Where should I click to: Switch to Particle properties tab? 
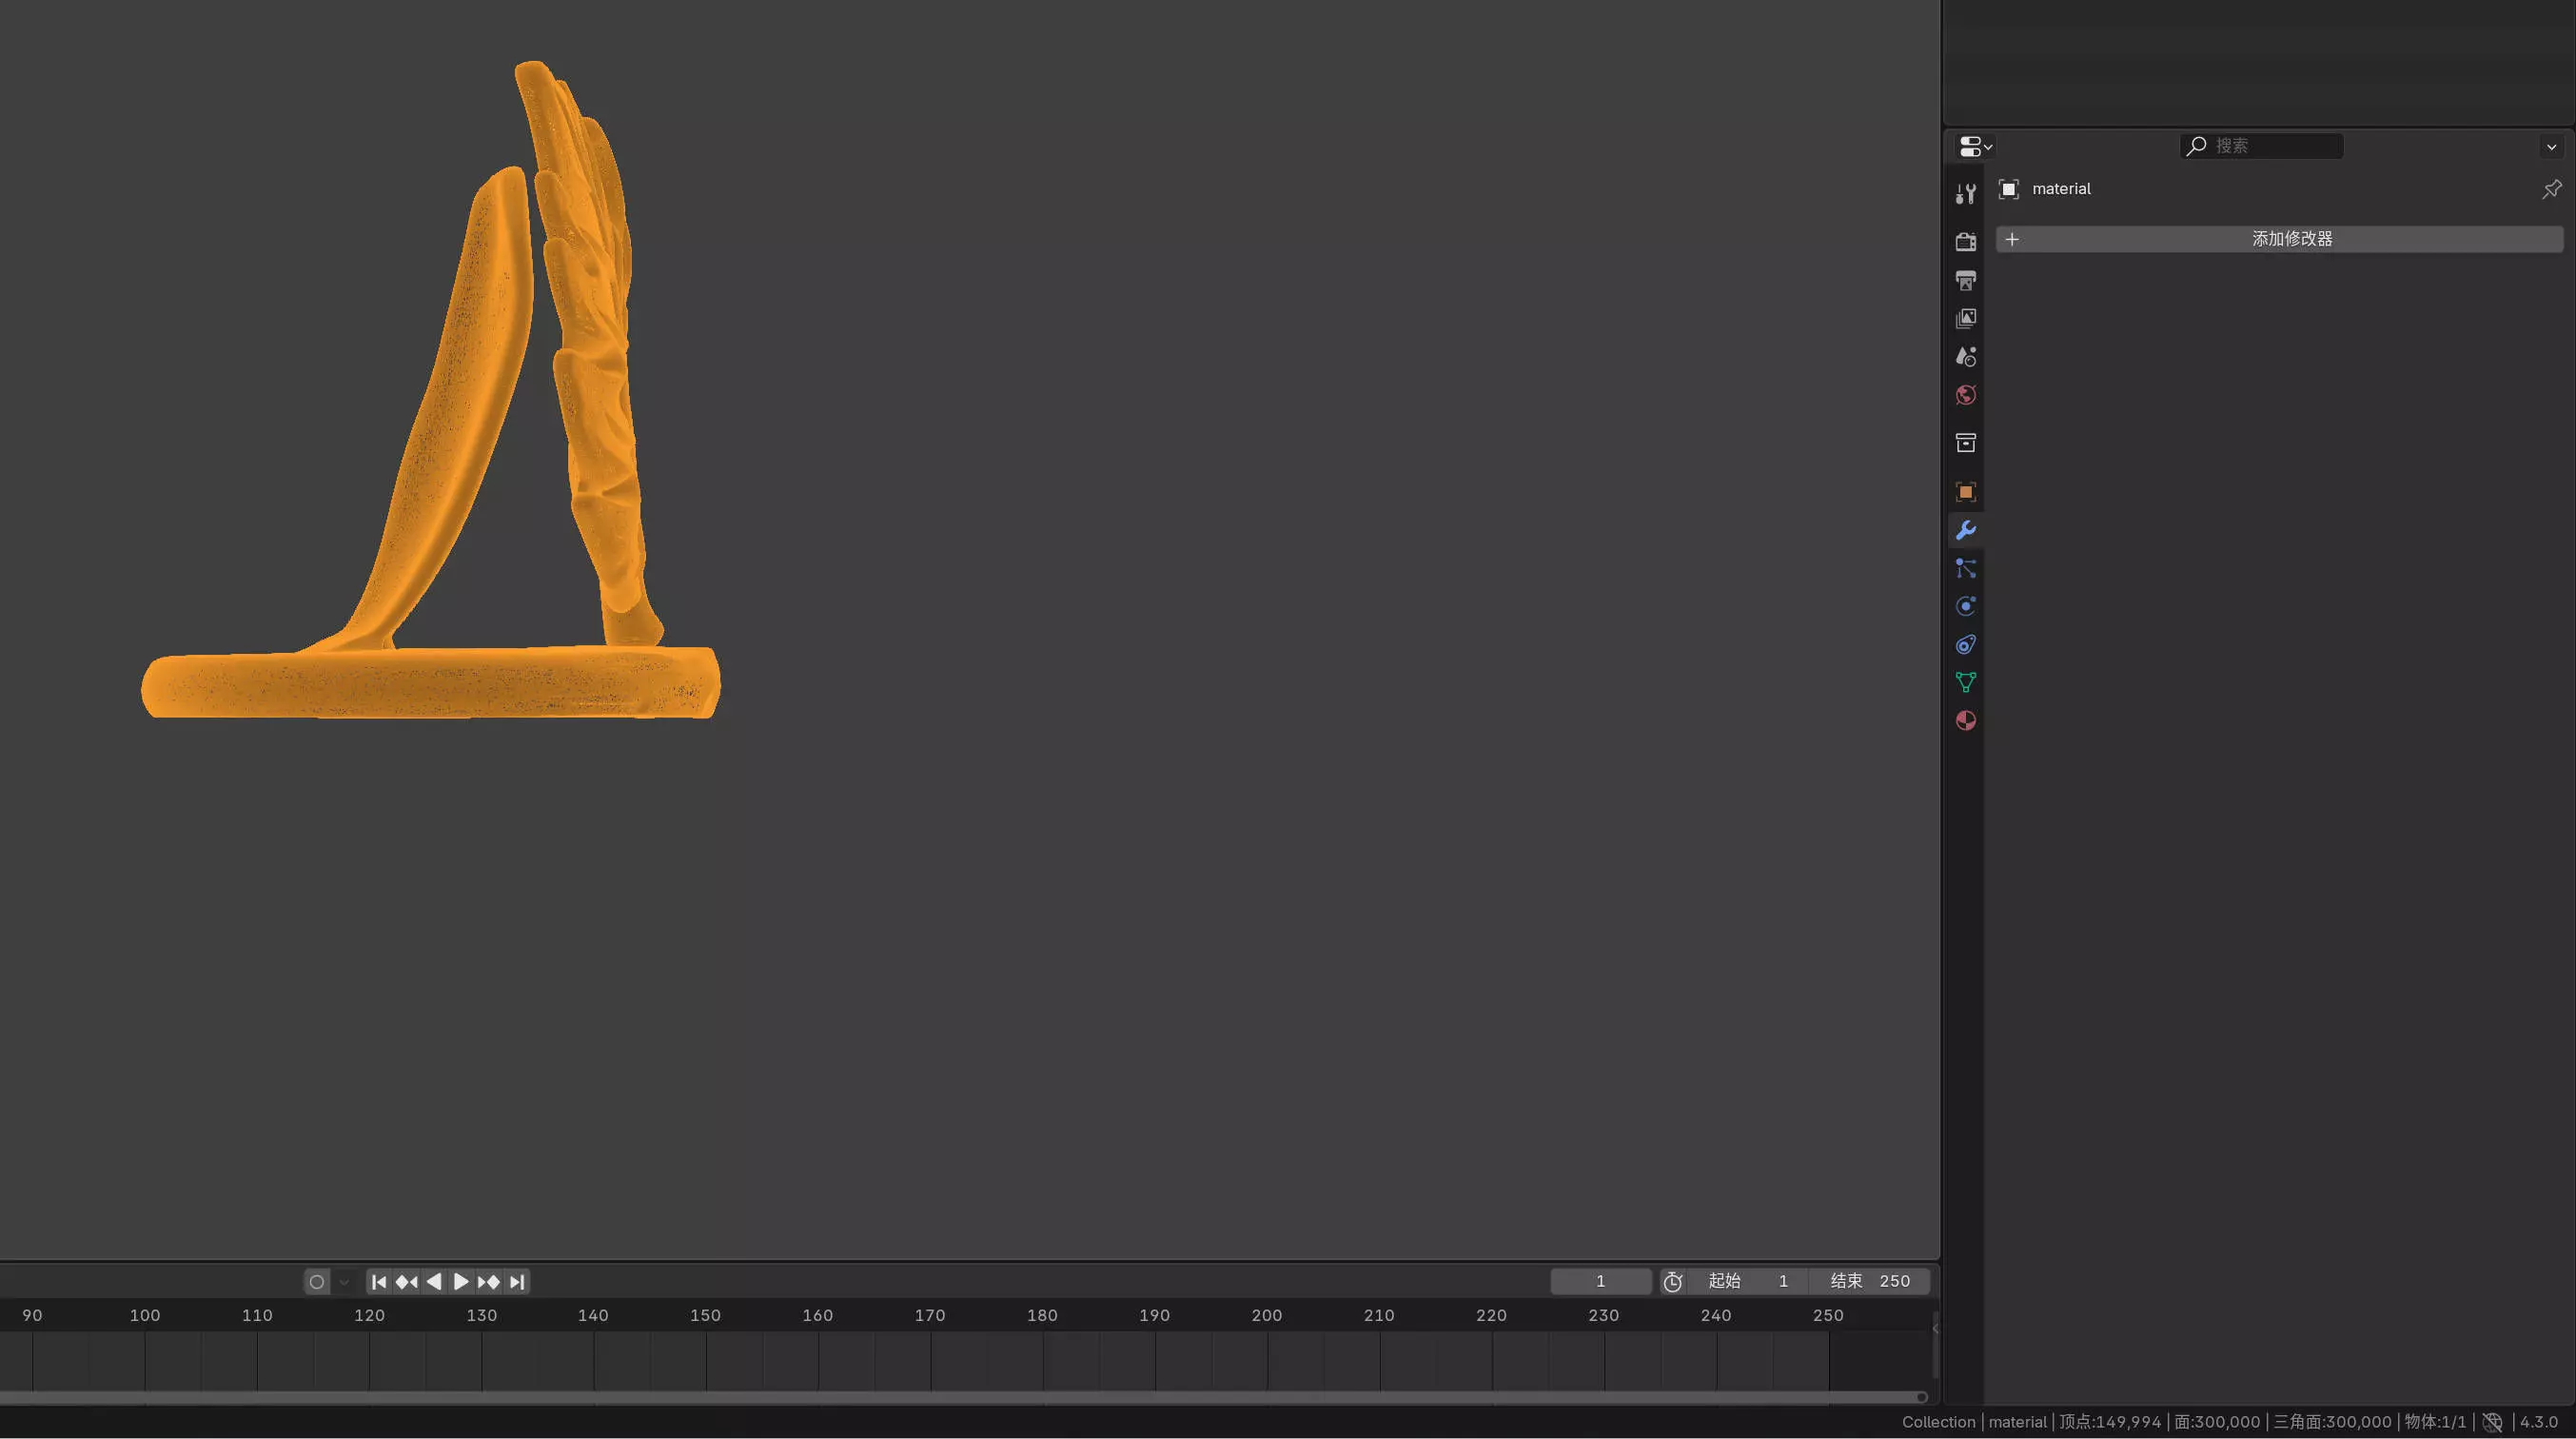click(1965, 568)
